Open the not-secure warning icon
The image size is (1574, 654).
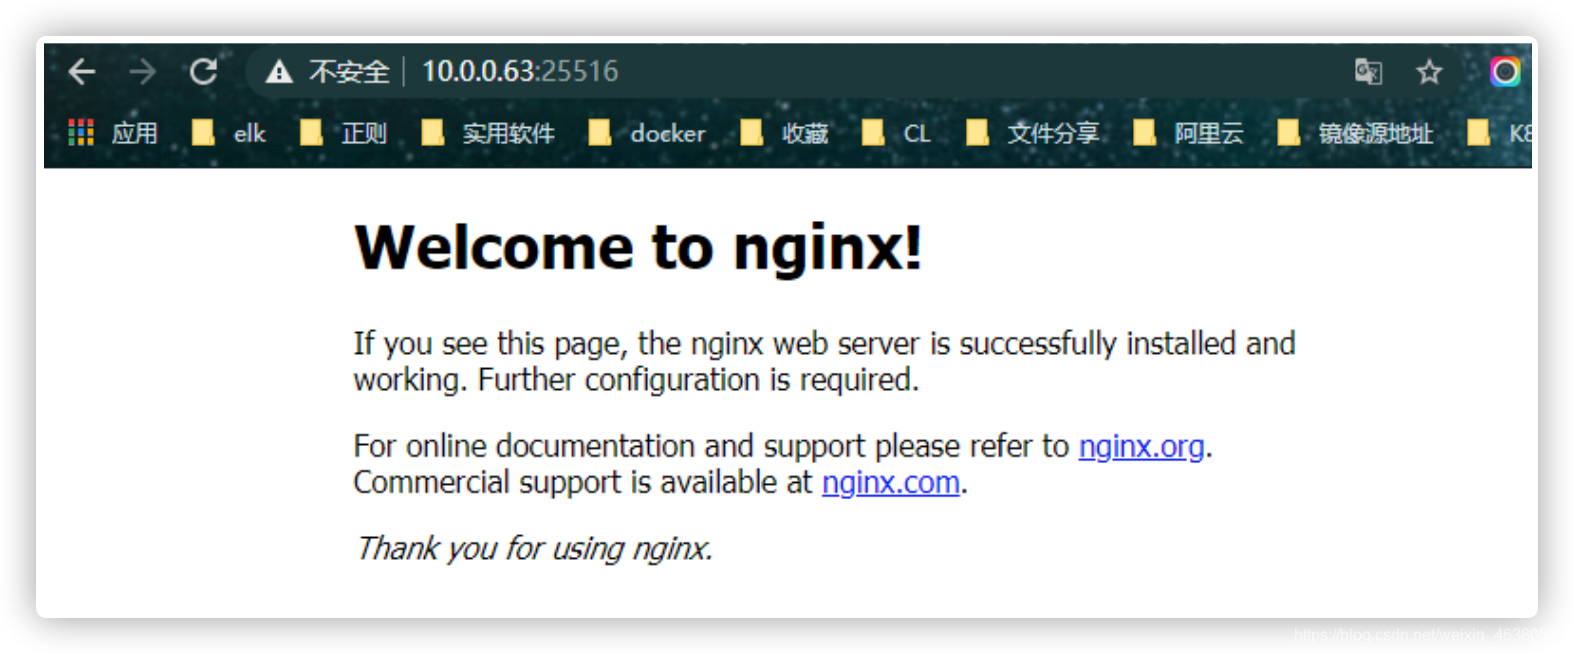coord(279,72)
